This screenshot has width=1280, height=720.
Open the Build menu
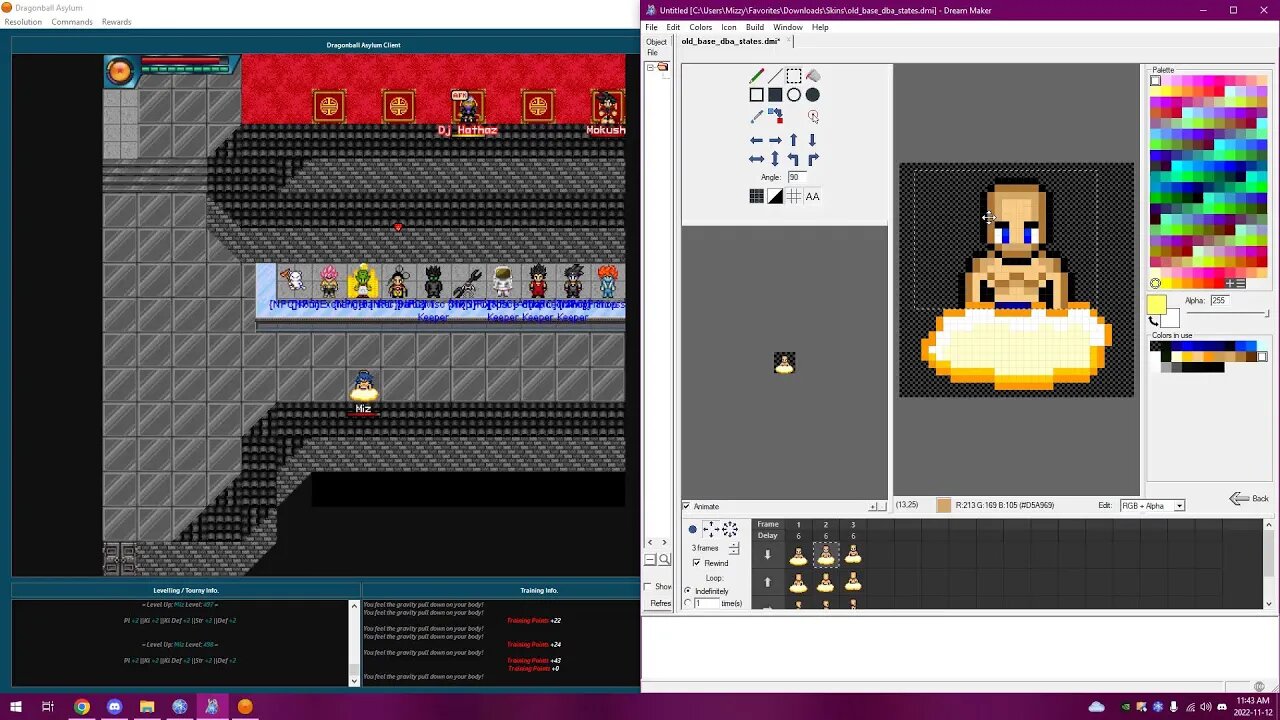755,27
